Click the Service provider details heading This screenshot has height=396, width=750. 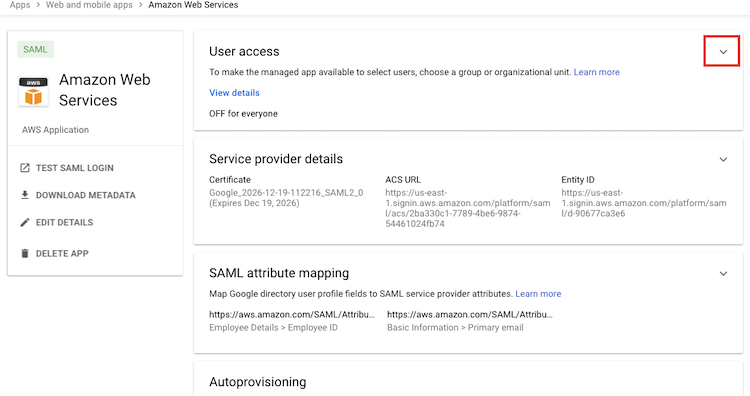click(276, 159)
